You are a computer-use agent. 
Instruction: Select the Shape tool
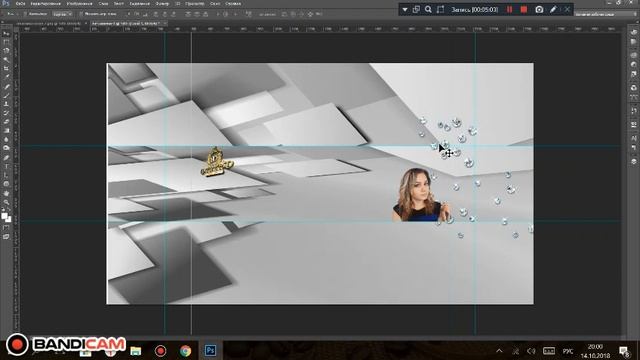pyautogui.click(x=6, y=184)
